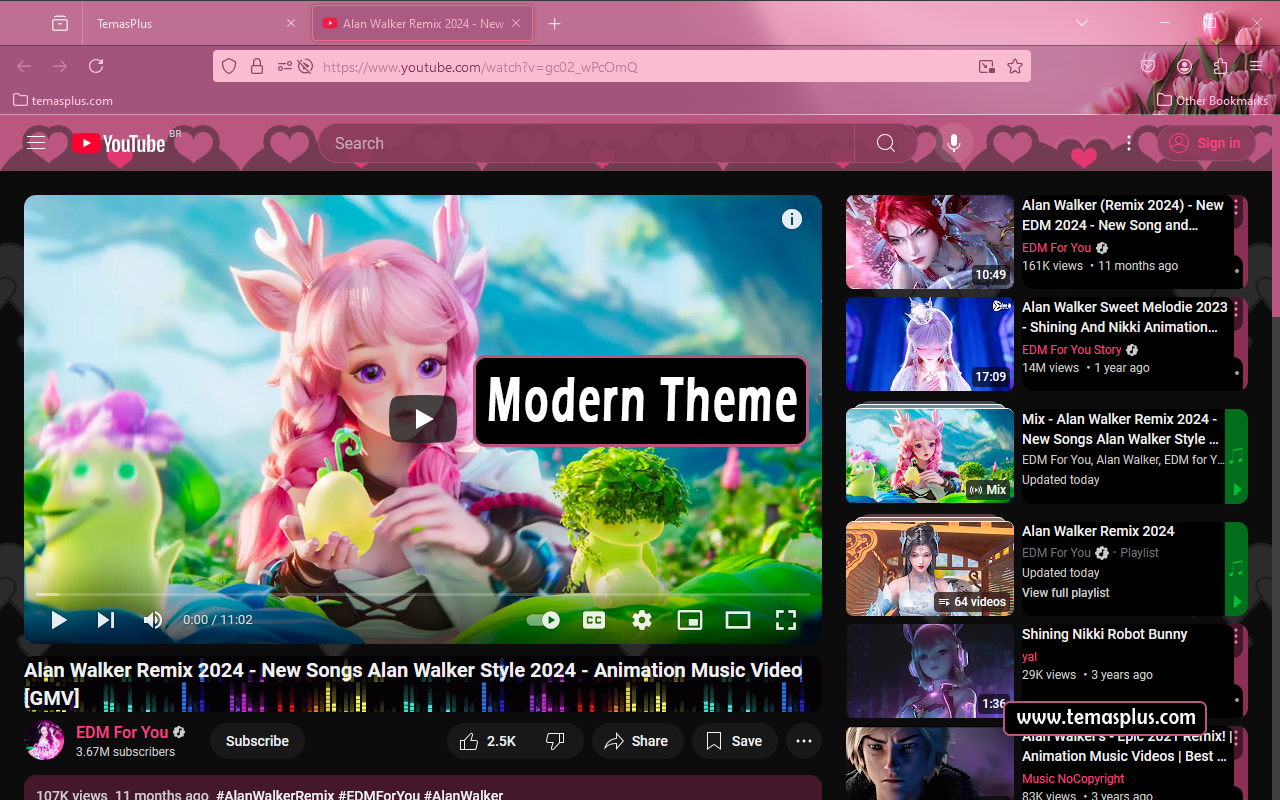Open the Extensions puzzle icon
Viewport: 1280px width, 800px height.
1221,66
